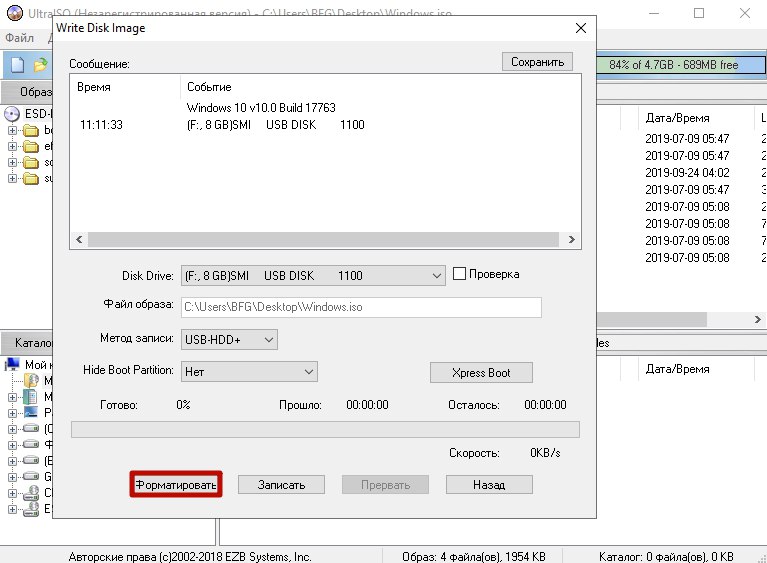The height and width of the screenshot is (563, 767).
Task: Click the Прервать button
Action: click(x=385, y=485)
